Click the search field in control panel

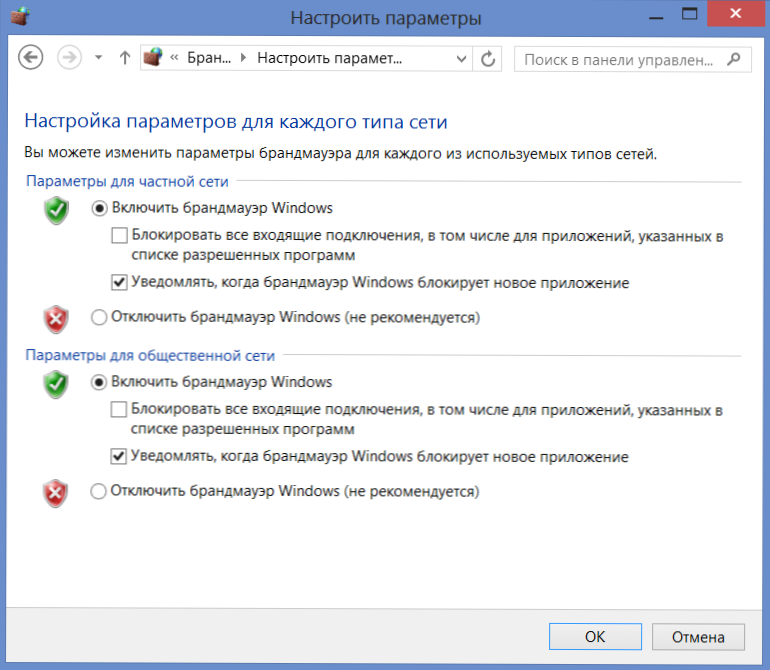click(632, 59)
